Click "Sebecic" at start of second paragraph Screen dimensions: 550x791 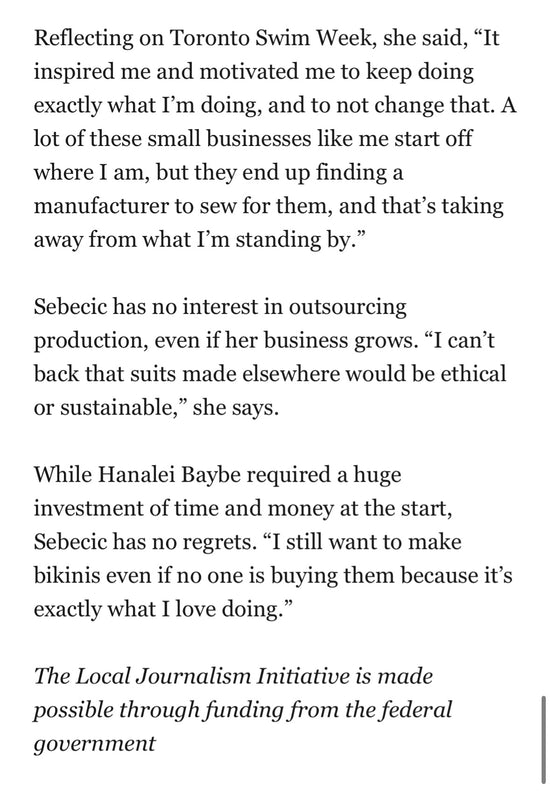tap(70, 307)
